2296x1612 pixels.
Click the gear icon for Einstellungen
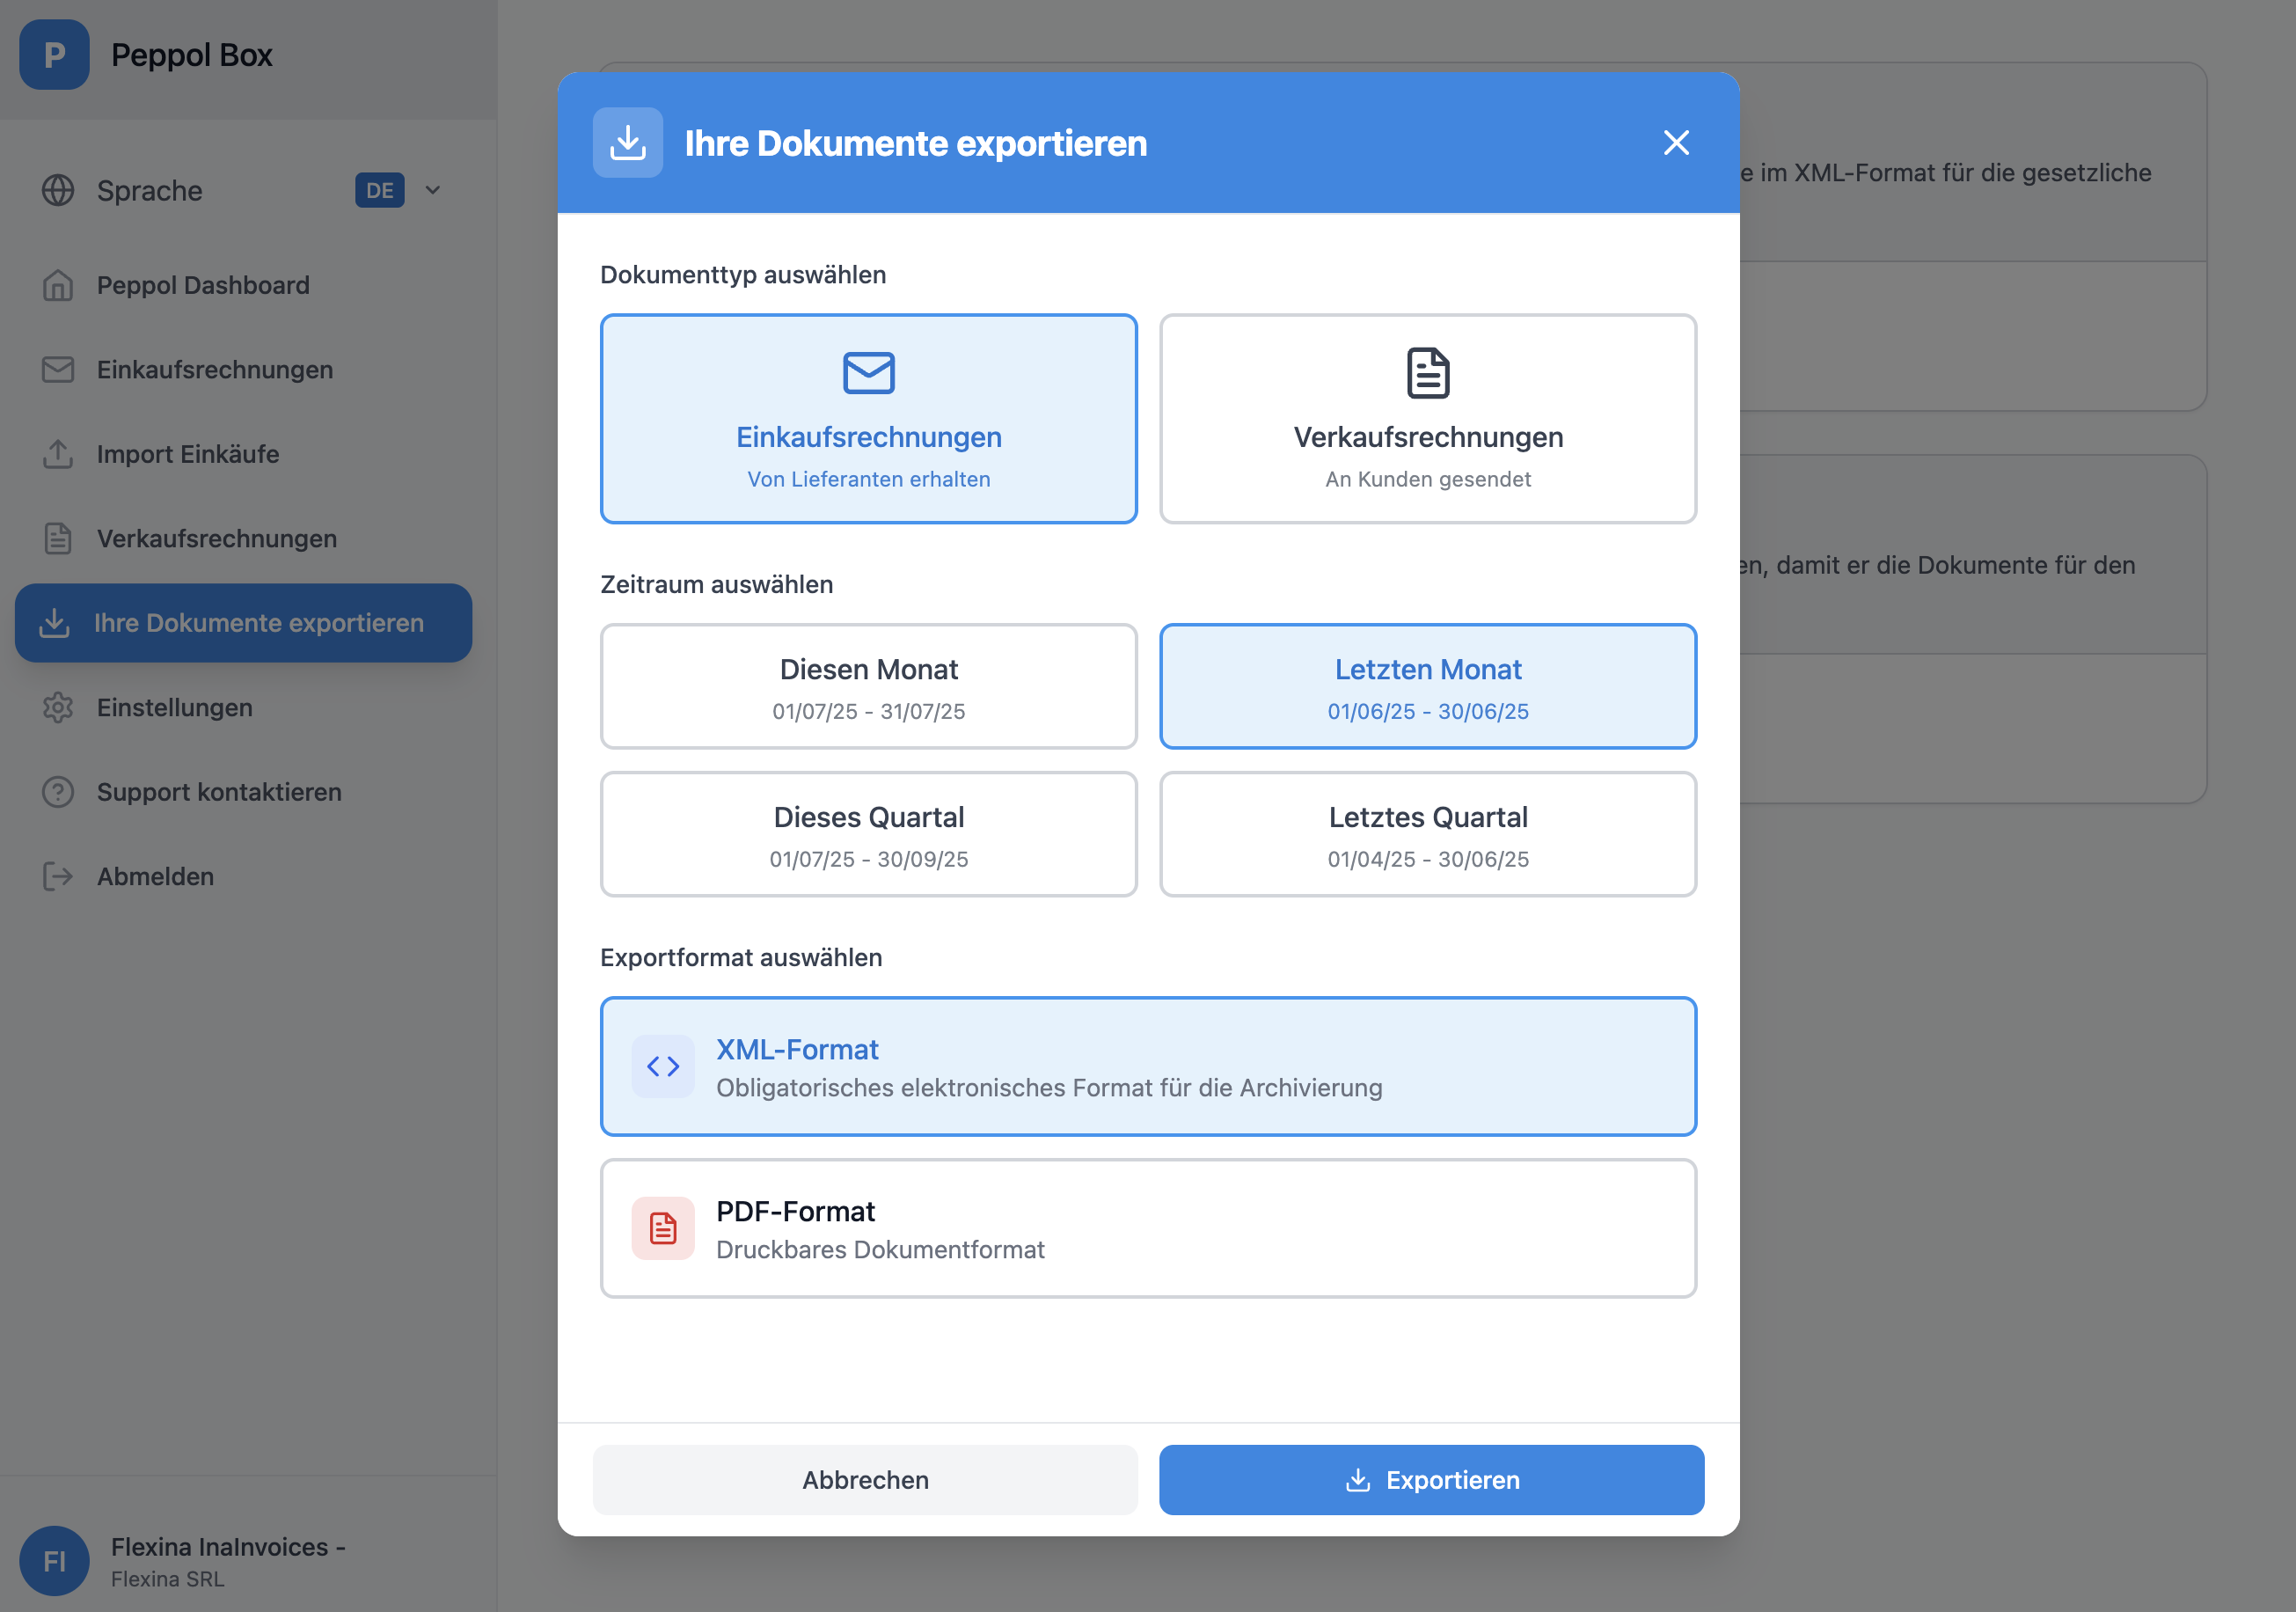(58, 708)
